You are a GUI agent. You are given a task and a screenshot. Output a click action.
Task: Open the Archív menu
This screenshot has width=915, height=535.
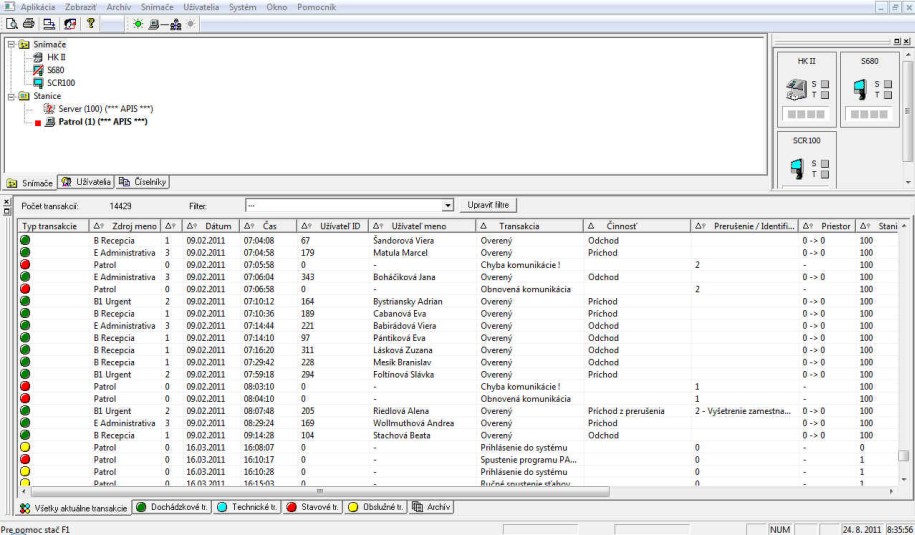click(x=118, y=7)
